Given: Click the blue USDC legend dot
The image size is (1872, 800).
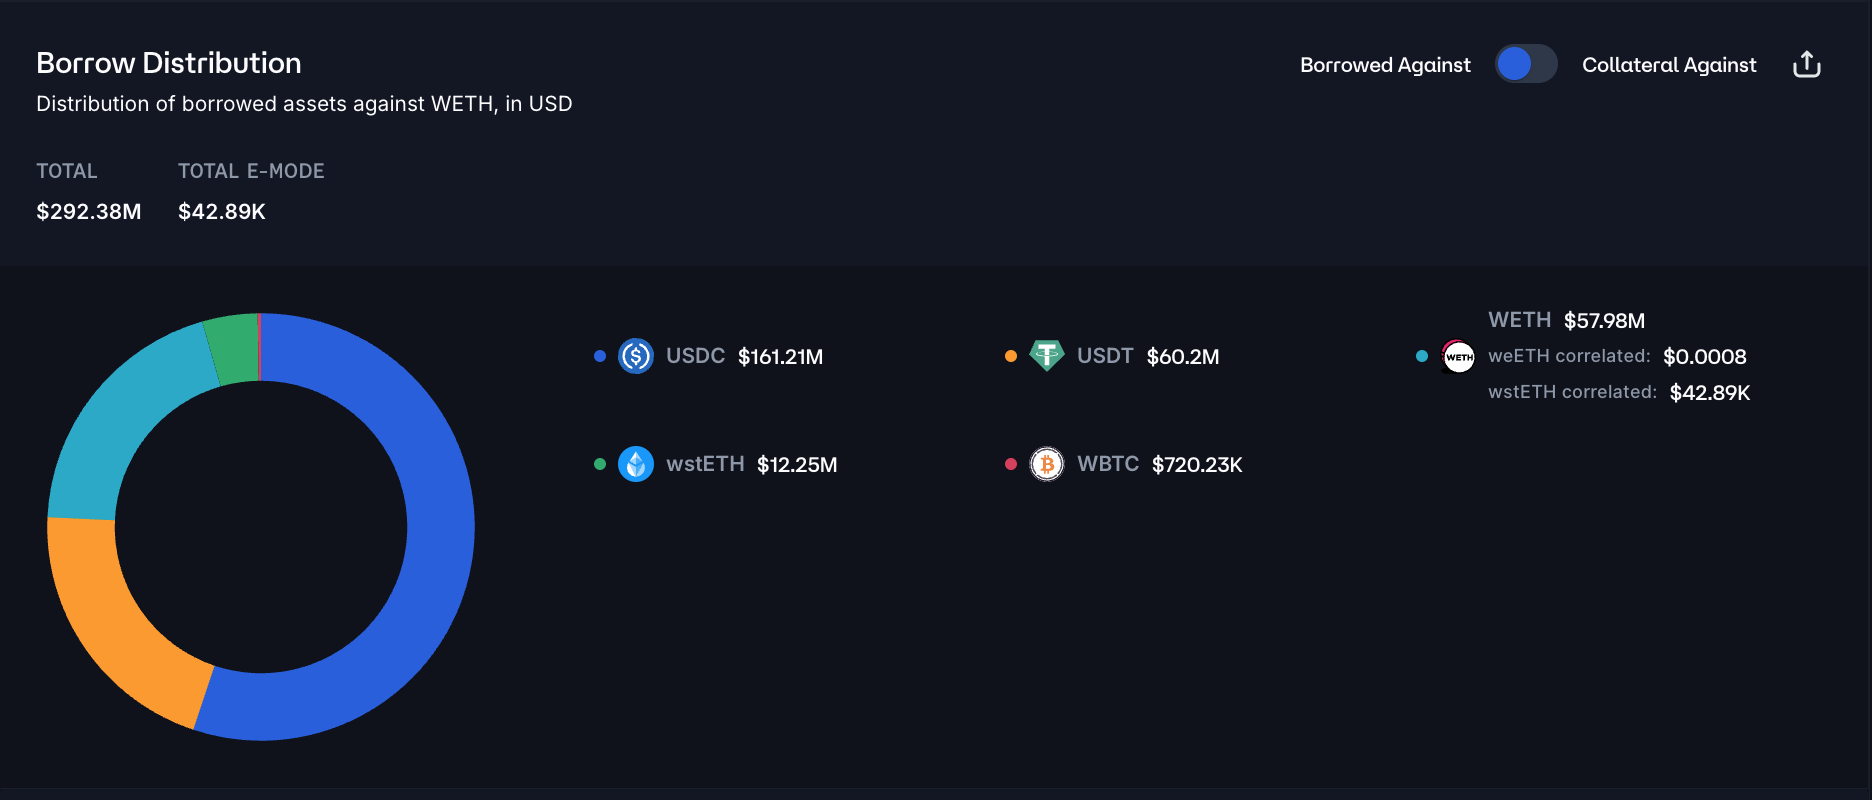Looking at the screenshot, I should pyautogui.click(x=600, y=356).
